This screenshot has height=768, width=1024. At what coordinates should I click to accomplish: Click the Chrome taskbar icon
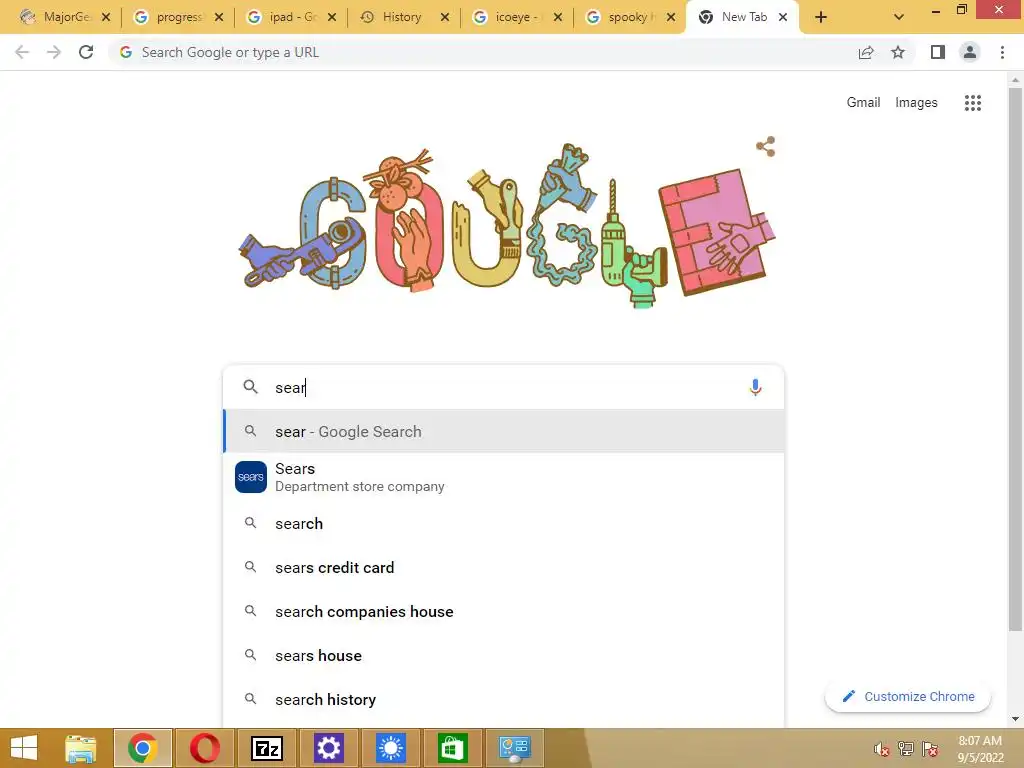pos(143,748)
